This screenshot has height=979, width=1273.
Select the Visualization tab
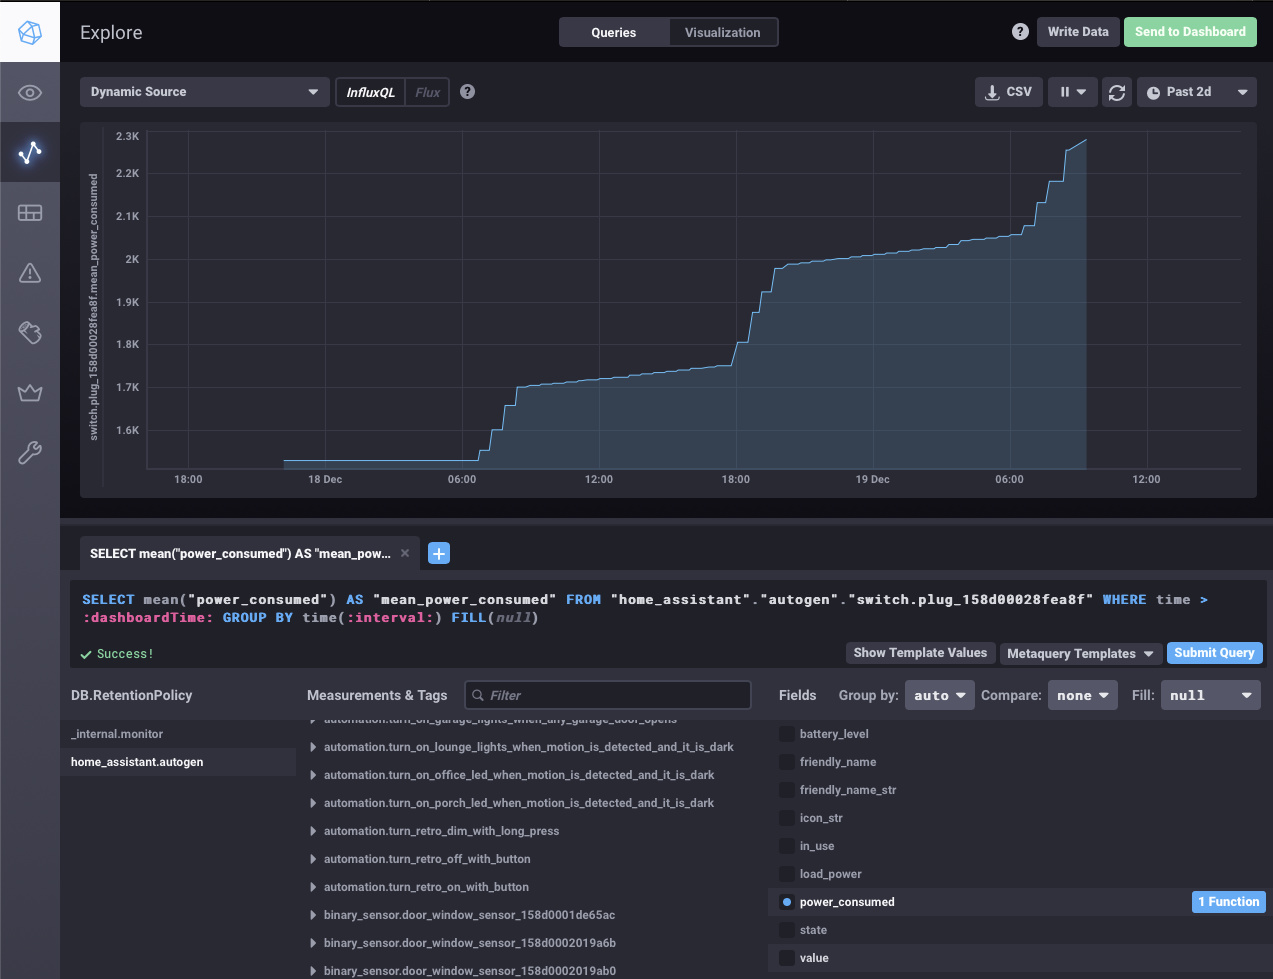click(x=722, y=32)
